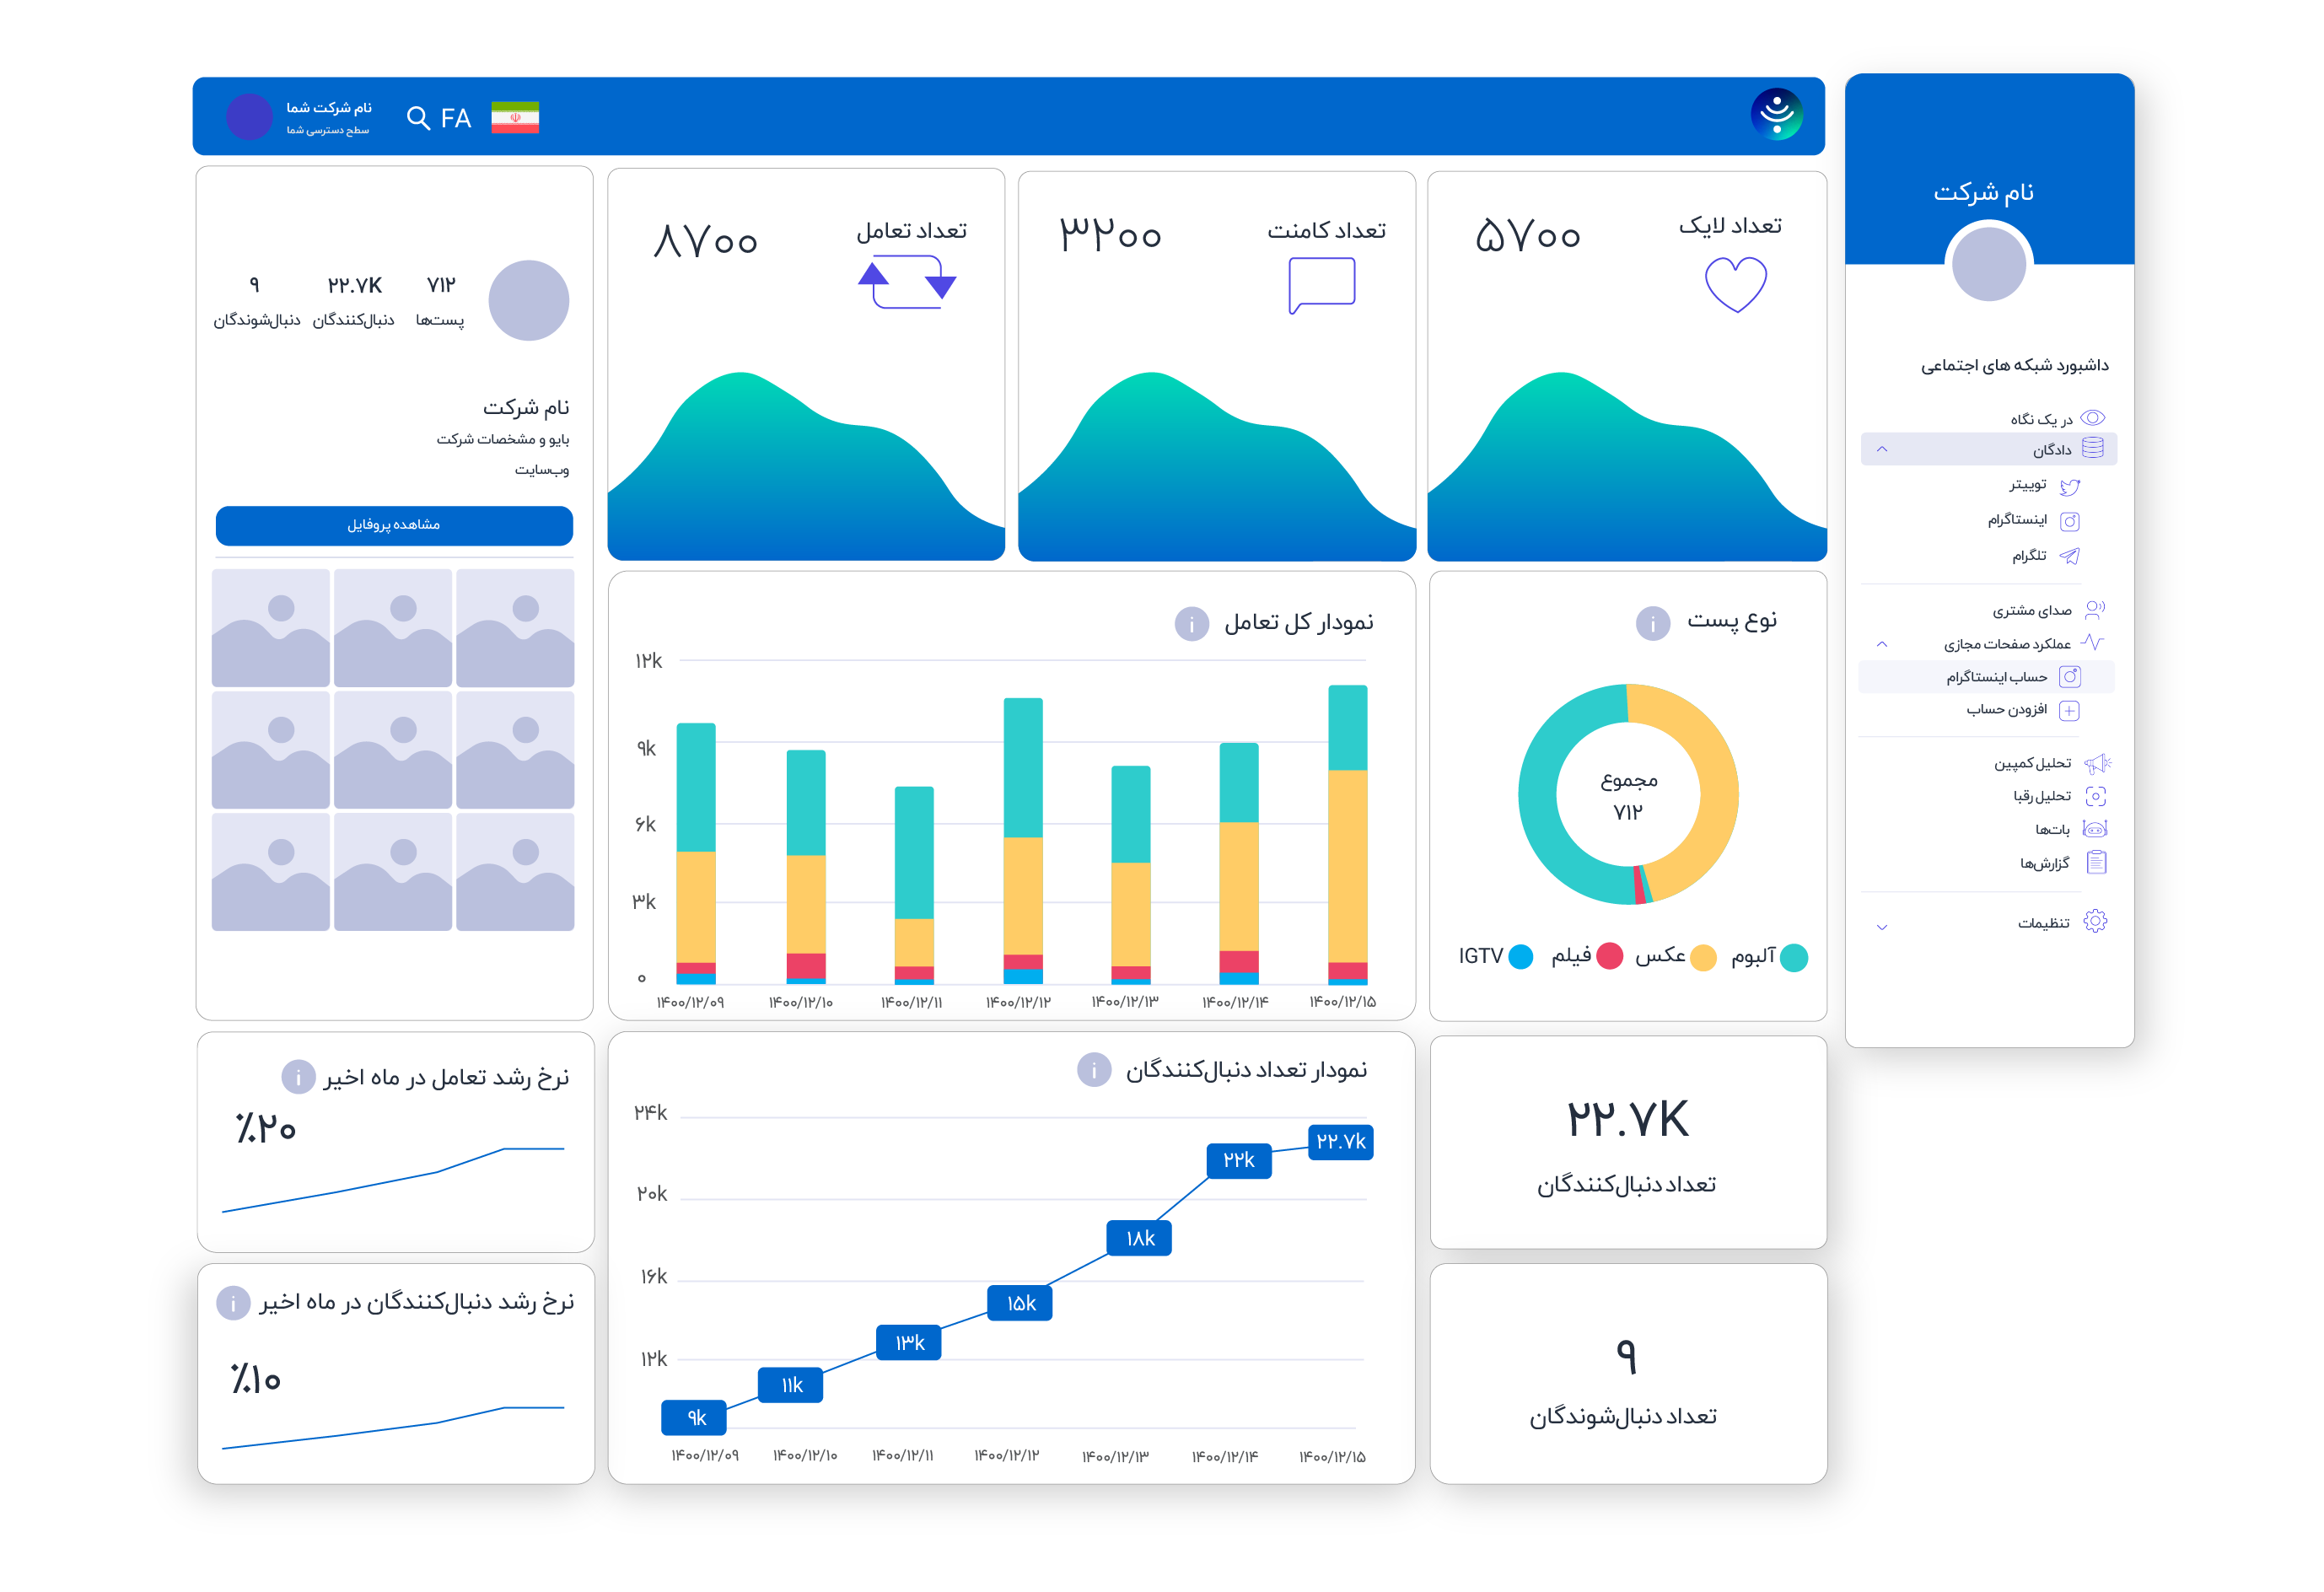Screen dimensions: 2324x1592
Task: Open the bots section icon
Action: [x=2096, y=828]
